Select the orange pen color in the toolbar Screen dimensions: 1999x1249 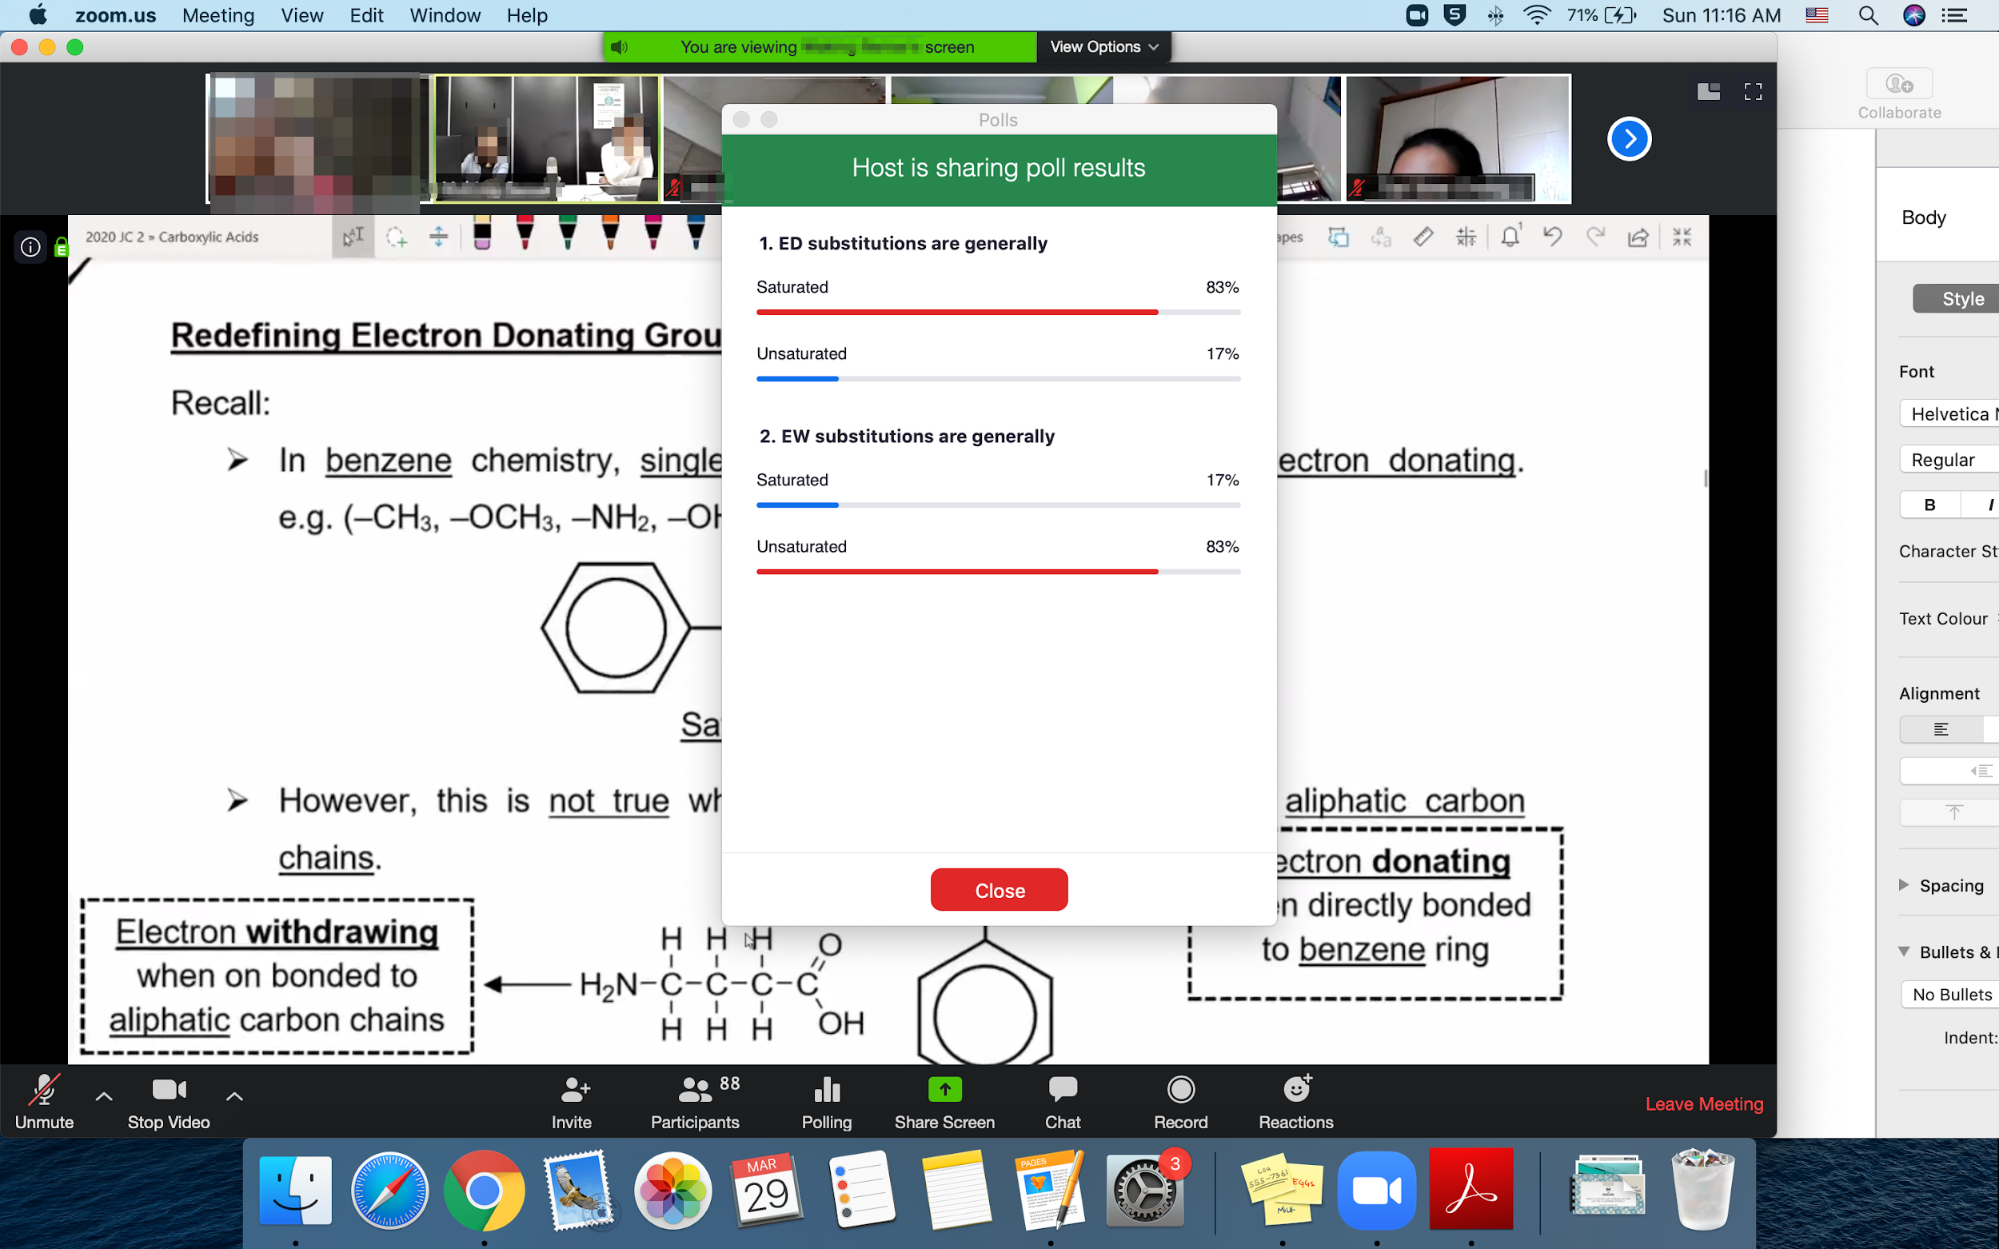click(610, 234)
